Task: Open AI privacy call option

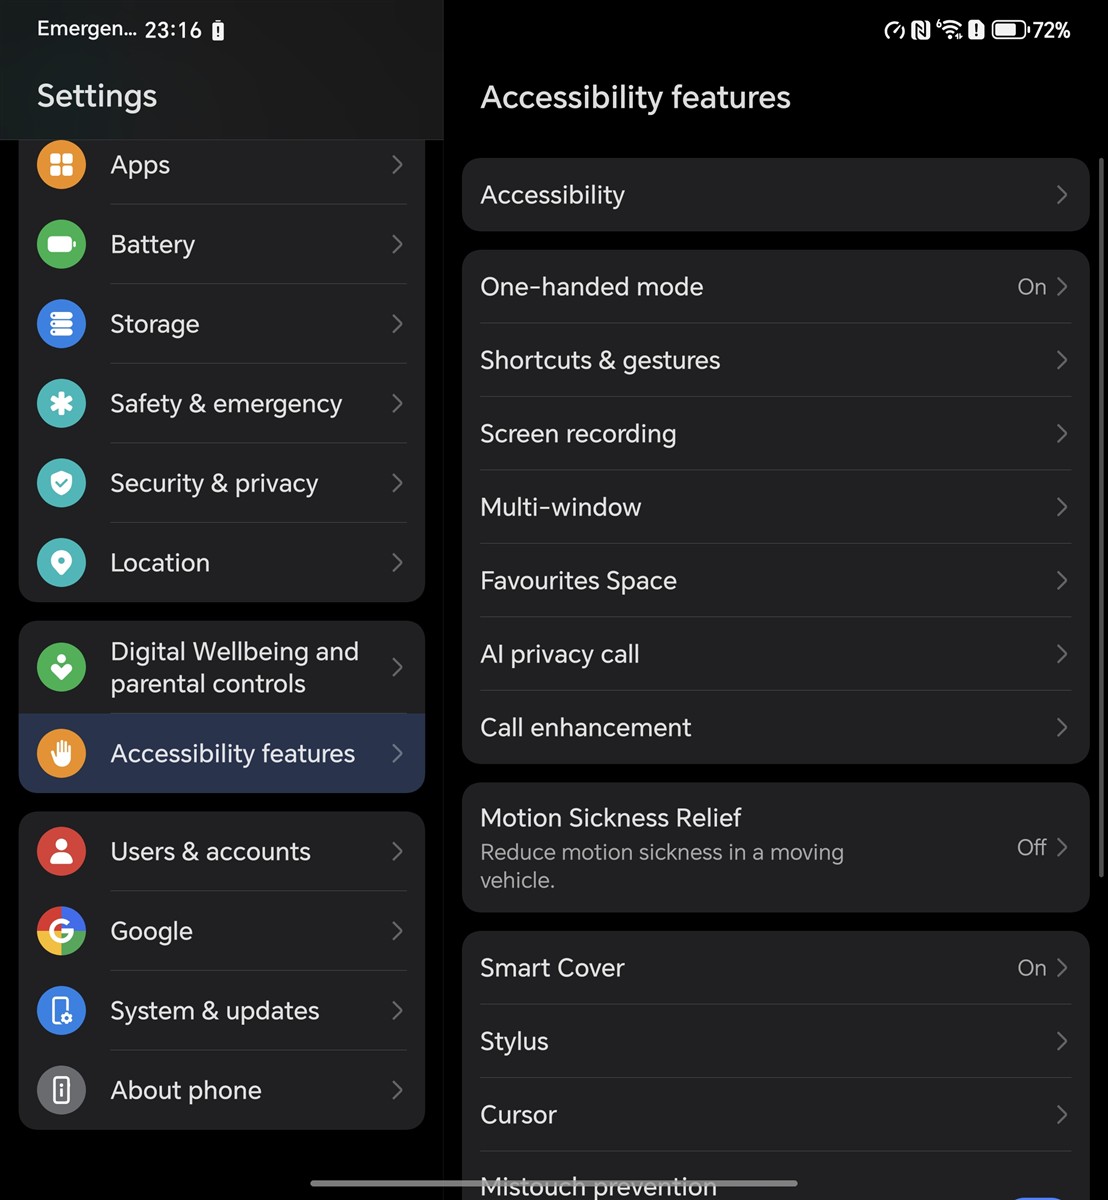Action: pos(775,654)
